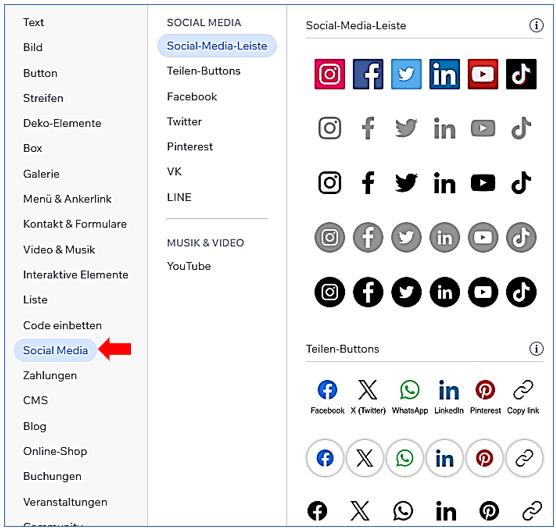Pick the grey circle Instagram icon
This screenshot has height=531, width=556.
tap(329, 237)
